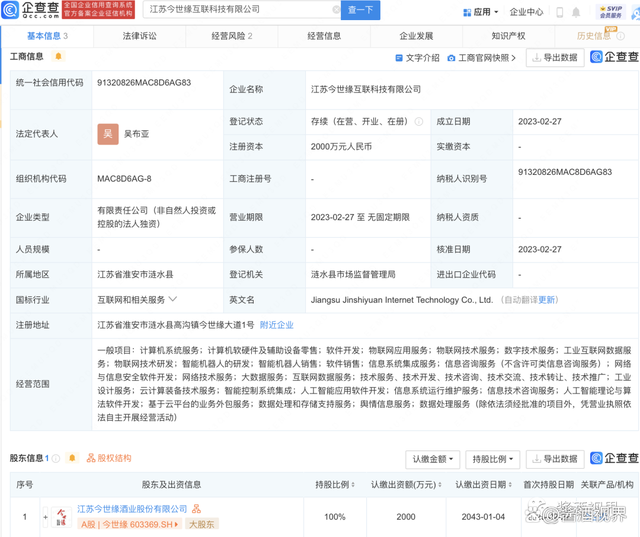Clear the search box with the X icon
This screenshot has width=640, height=537.
tap(336, 10)
